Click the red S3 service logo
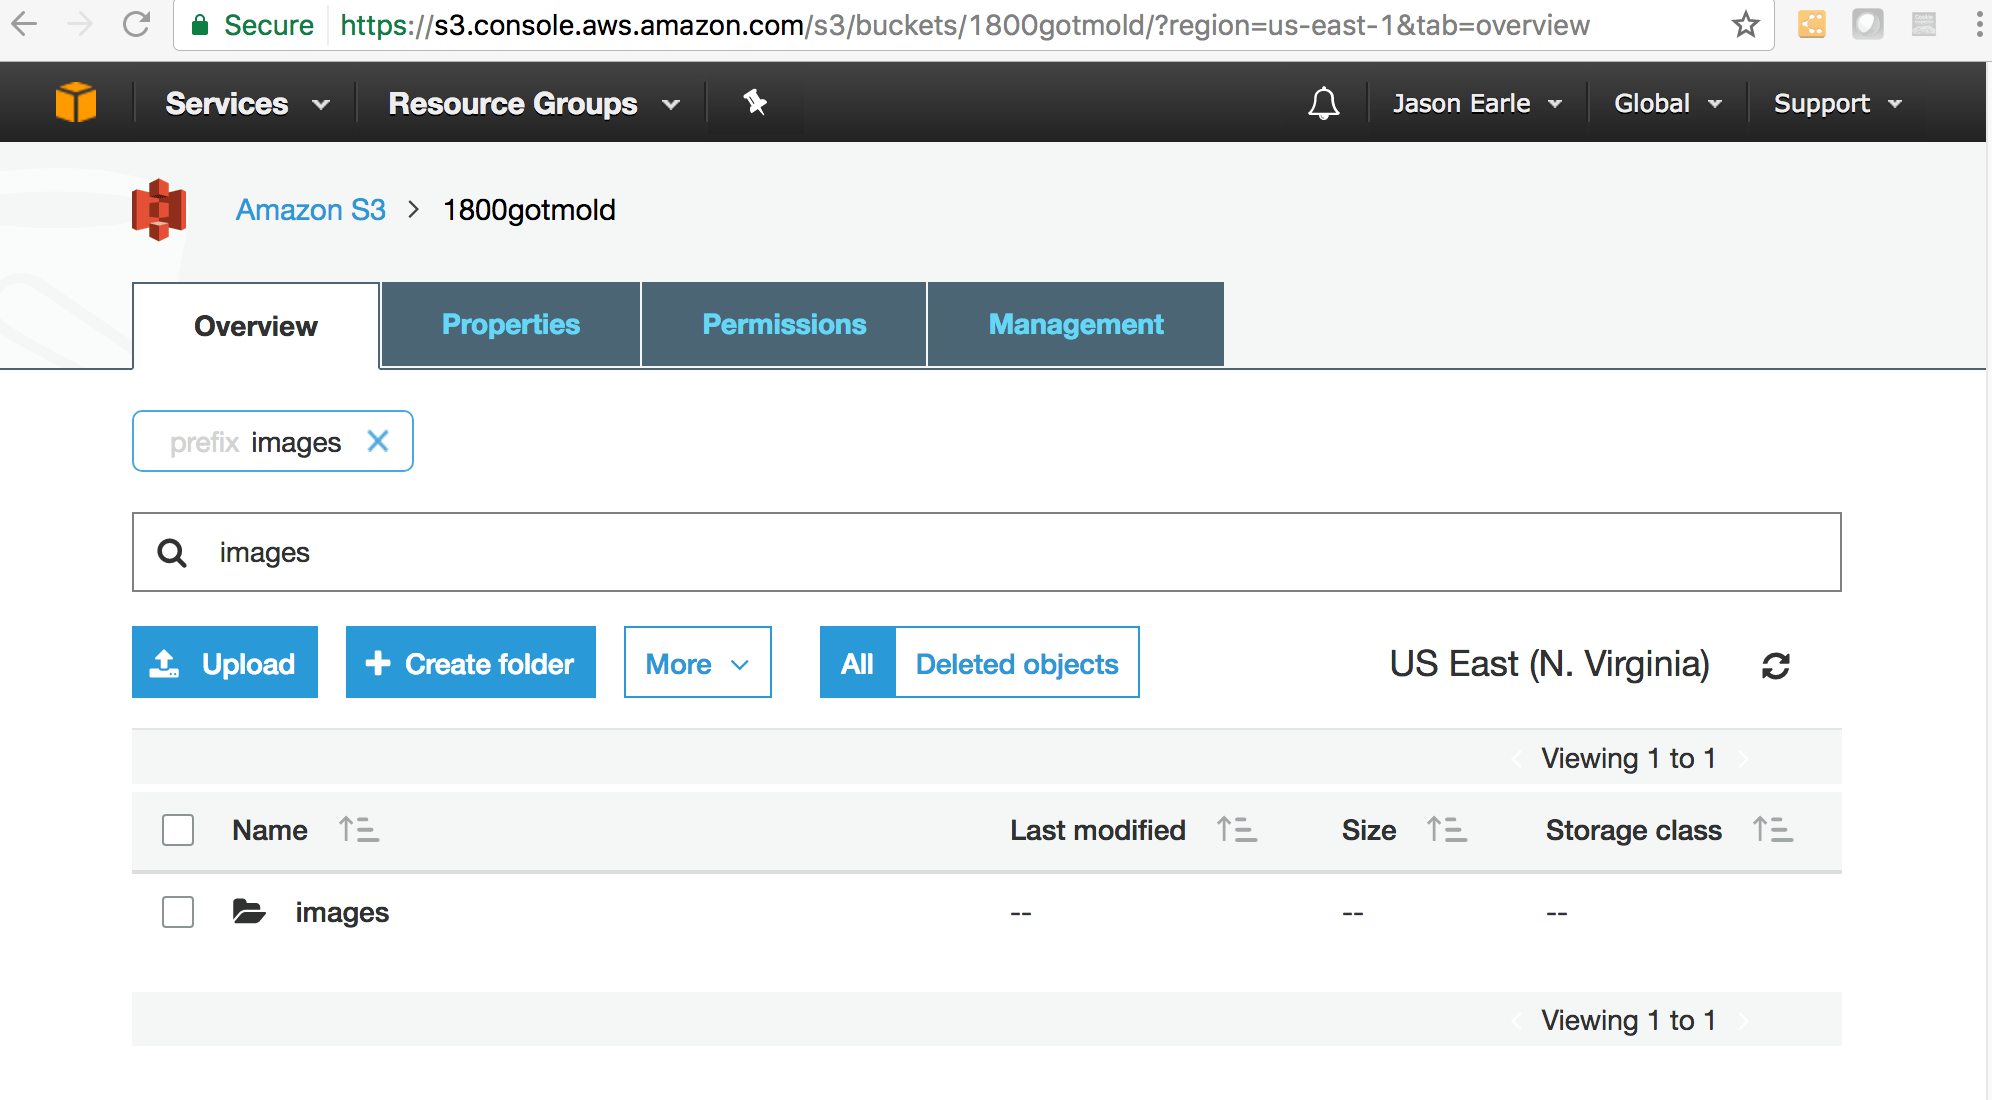The height and width of the screenshot is (1100, 1992). coord(159,210)
